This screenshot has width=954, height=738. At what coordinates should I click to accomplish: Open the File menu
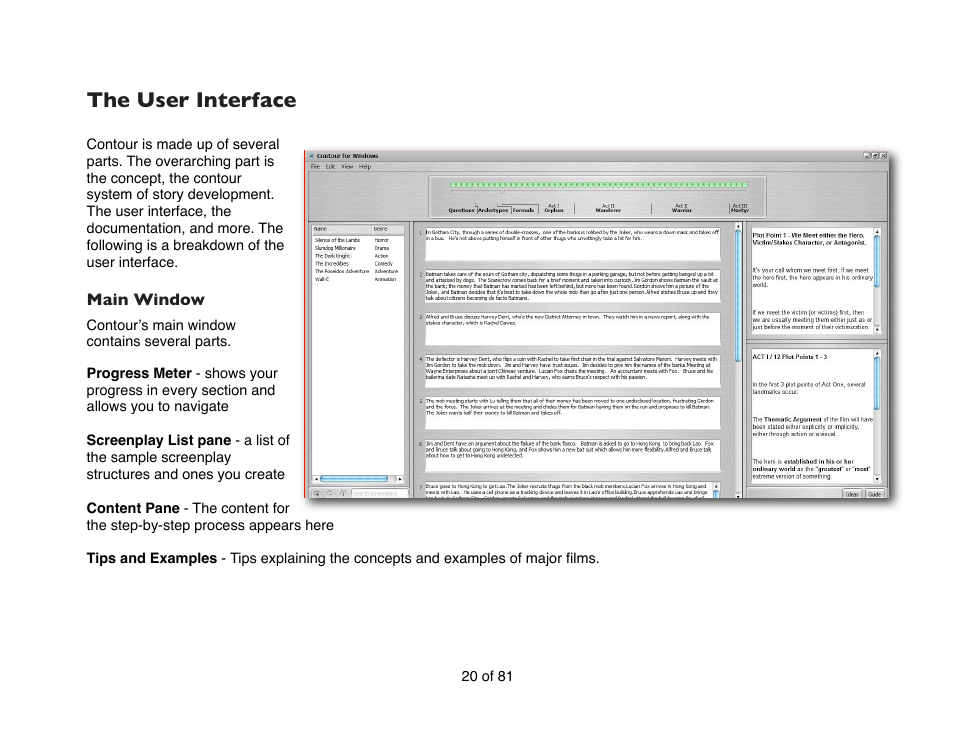tap(315, 167)
